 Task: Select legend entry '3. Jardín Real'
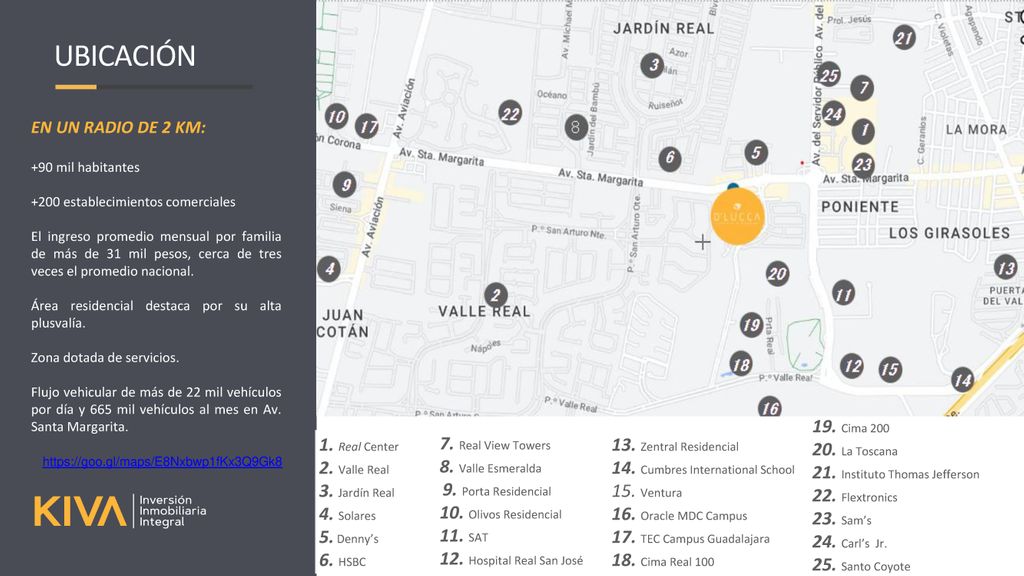[357, 492]
